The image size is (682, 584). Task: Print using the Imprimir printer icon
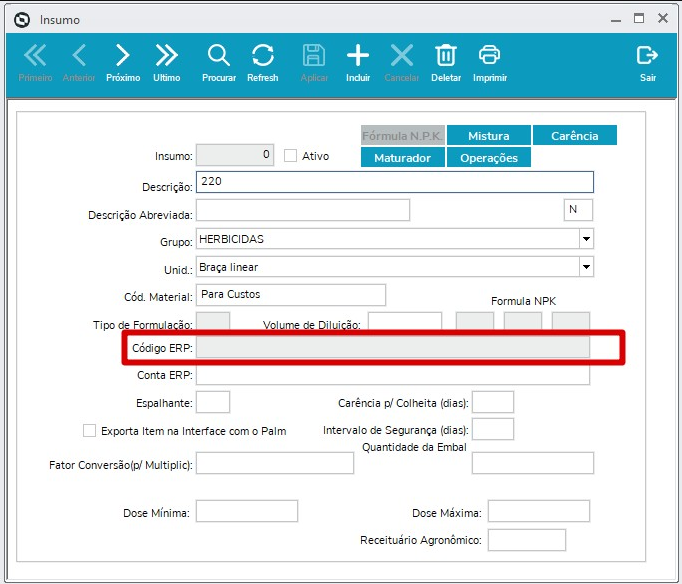click(490, 56)
